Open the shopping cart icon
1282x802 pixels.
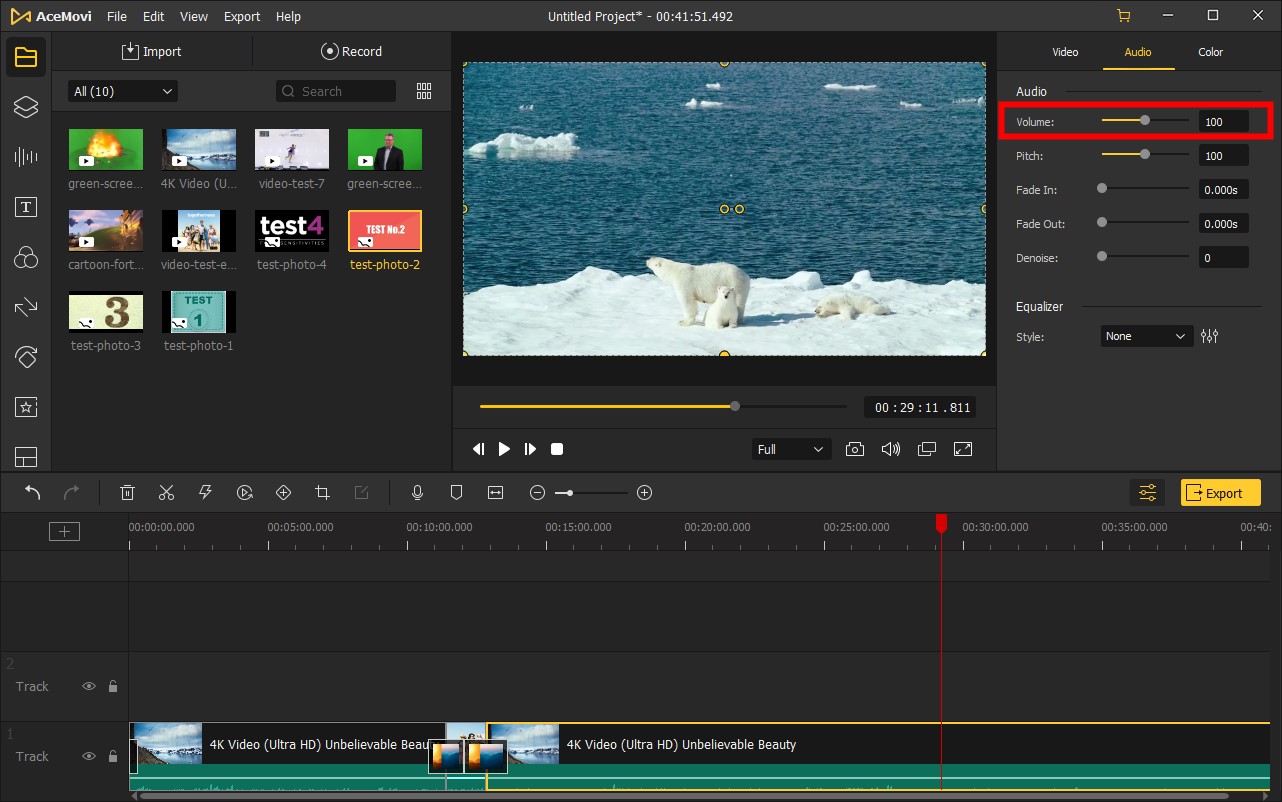[x=1124, y=16]
